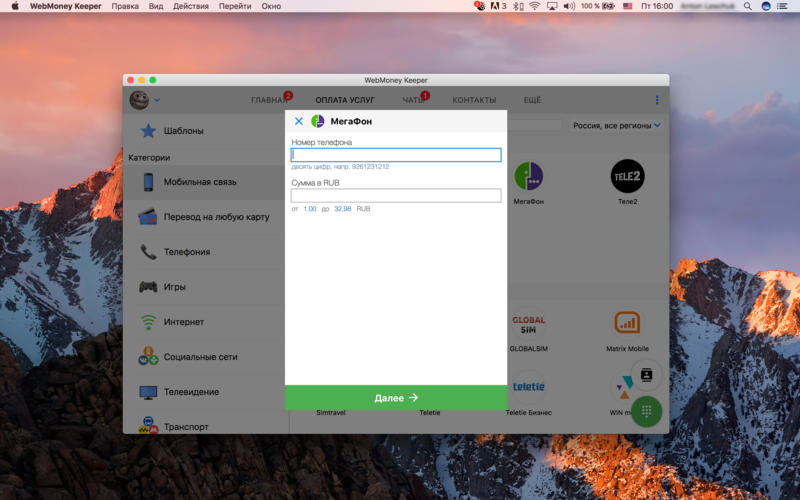Click the US flag input source
800x500 pixels.
[x=628, y=6]
